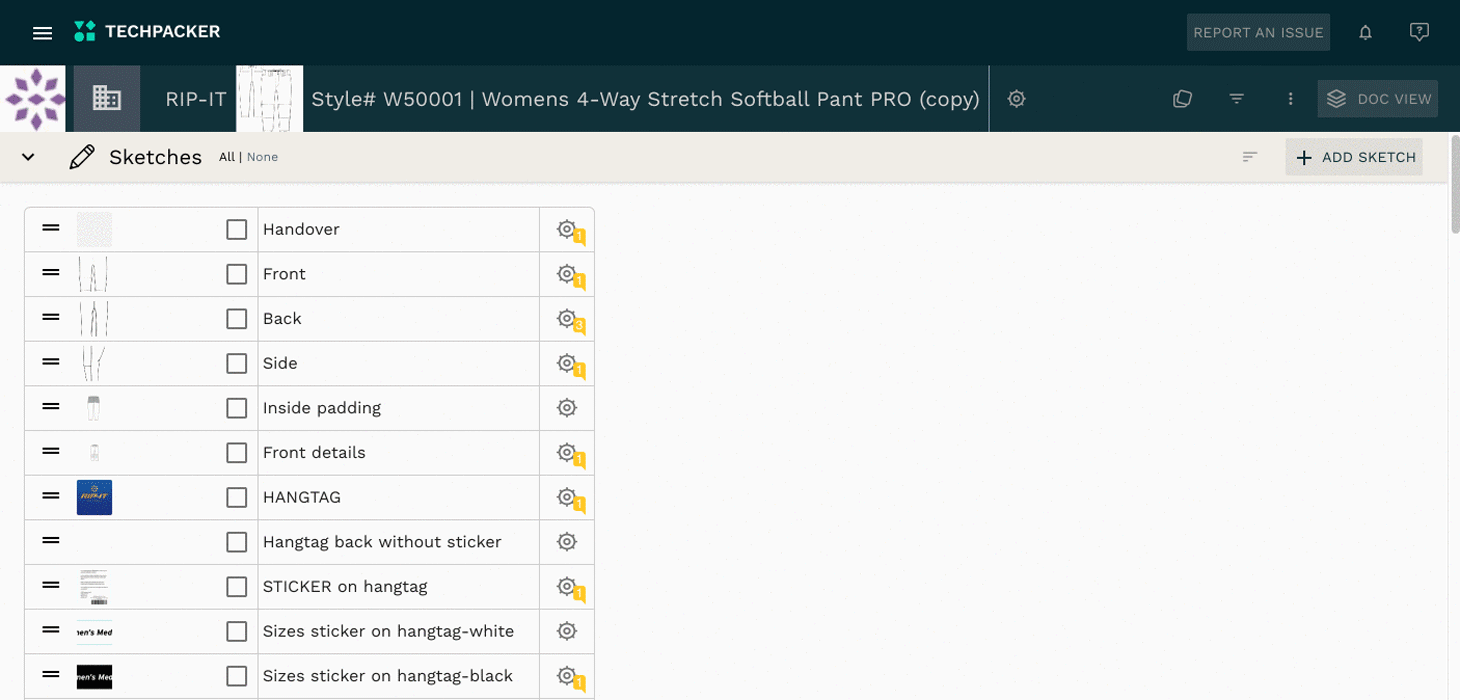Click the 'Handover' sketch name
This screenshot has height=700, width=1460.
[x=301, y=229]
